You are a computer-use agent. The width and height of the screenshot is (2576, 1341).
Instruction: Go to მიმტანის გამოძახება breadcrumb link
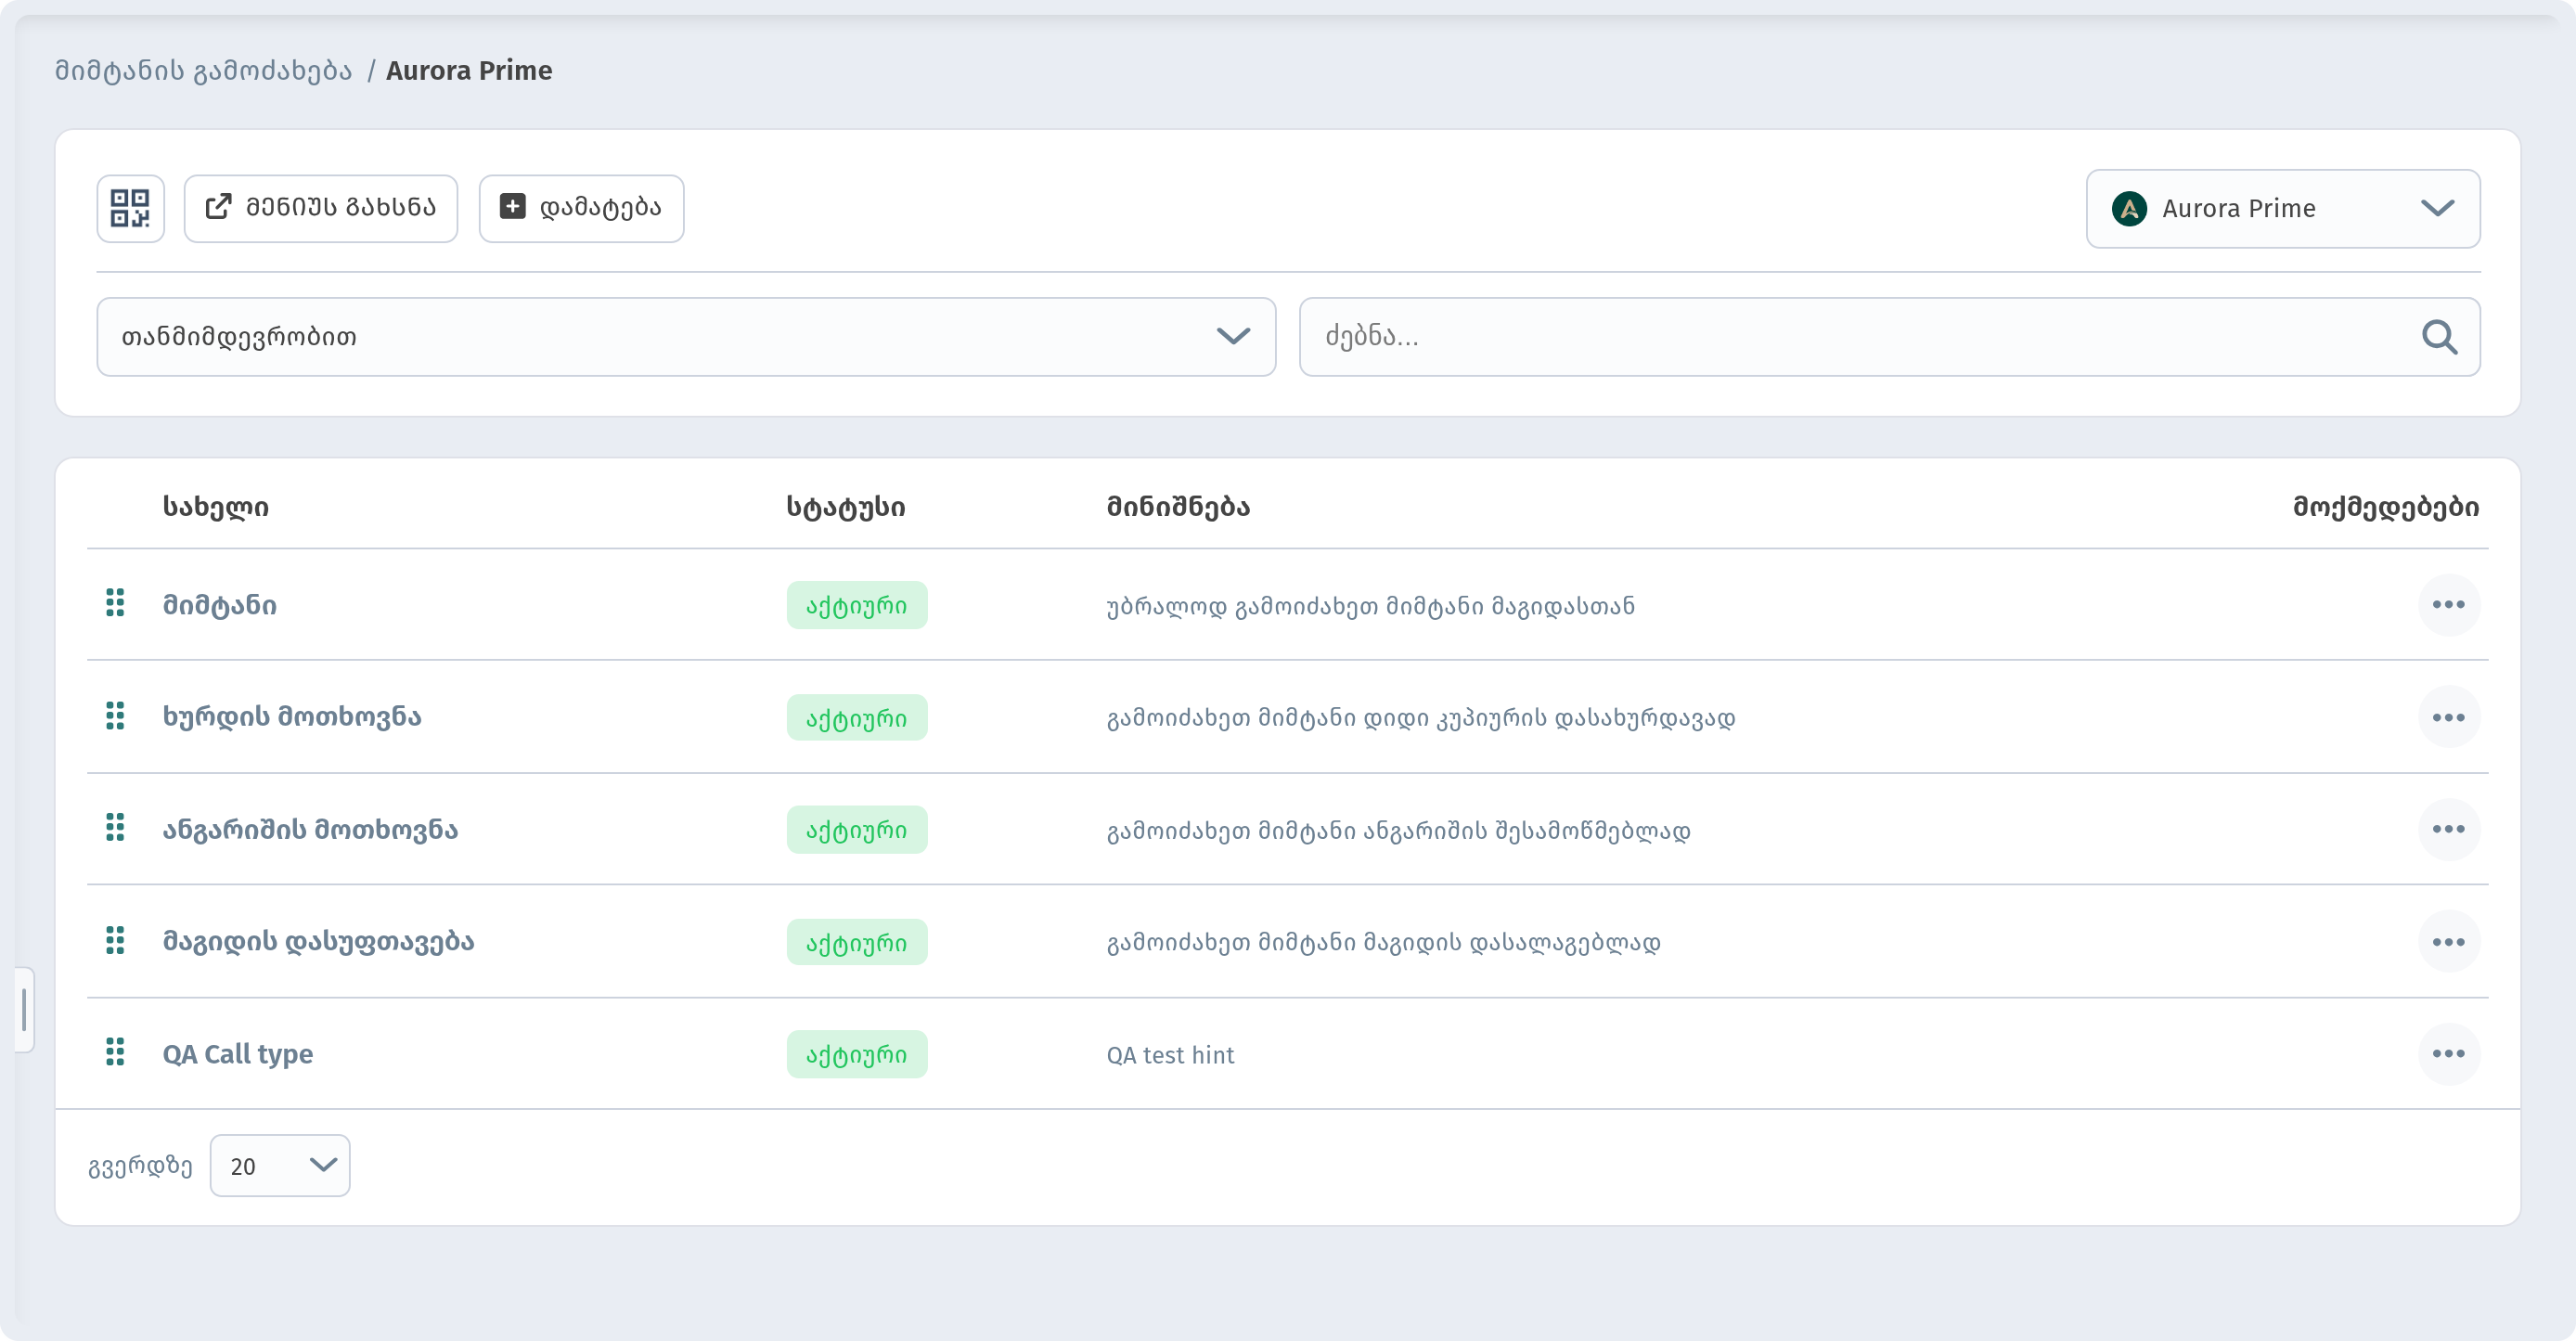coord(203,70)
